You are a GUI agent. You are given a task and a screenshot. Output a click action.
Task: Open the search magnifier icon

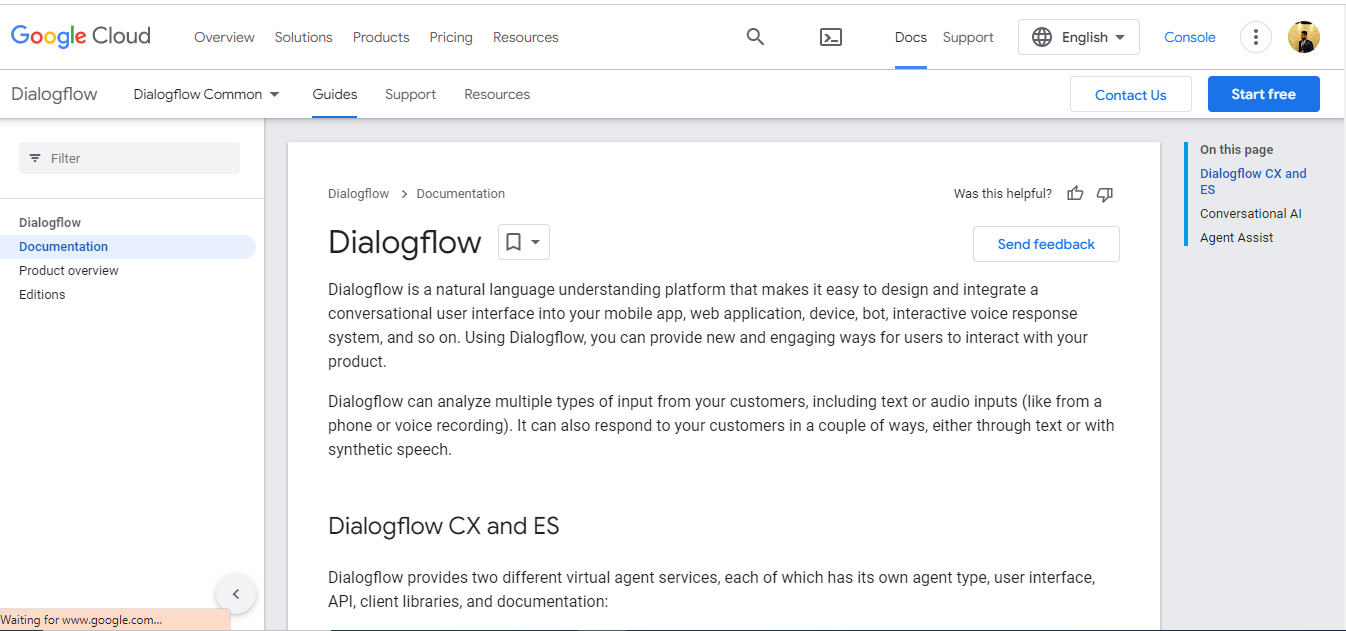tap(755, 37)
